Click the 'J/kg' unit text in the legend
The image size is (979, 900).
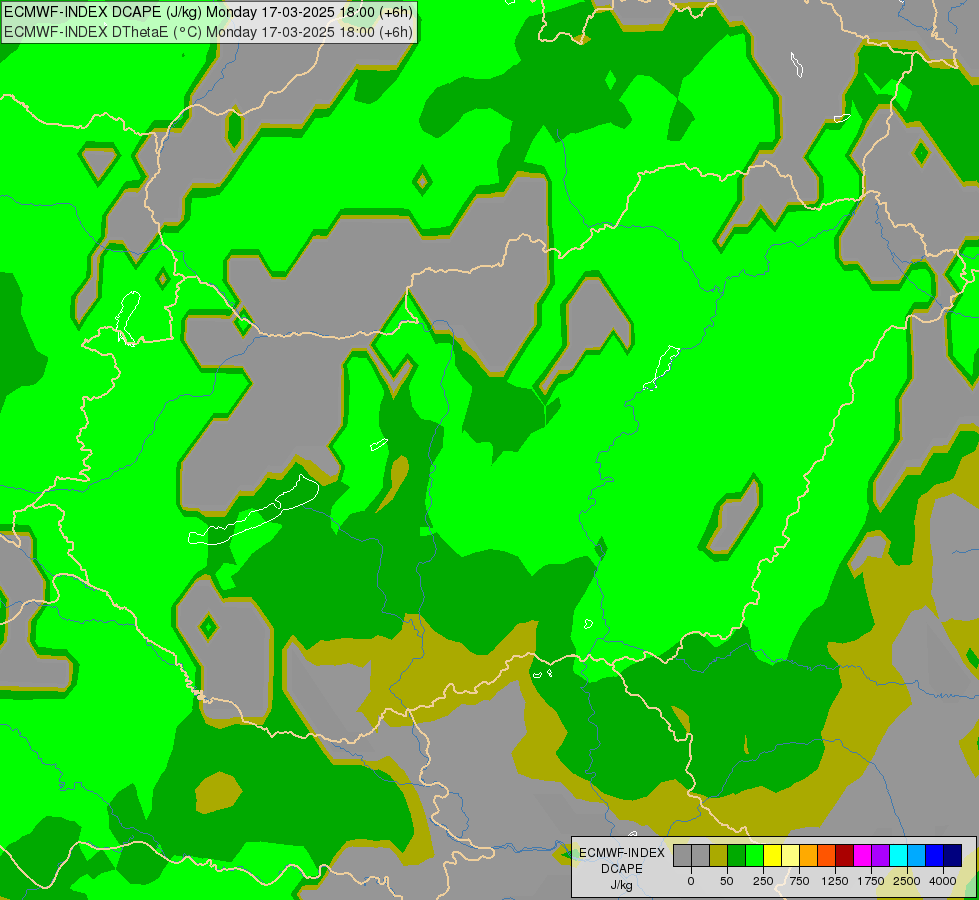(x=622, y=886)
